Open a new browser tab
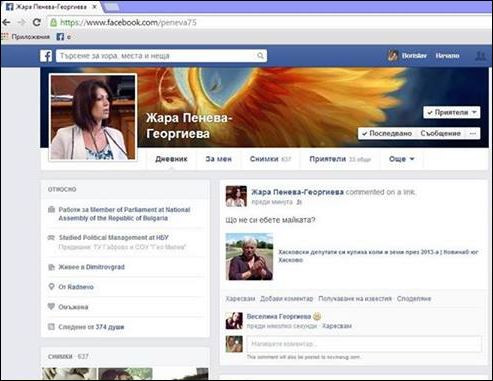This screenshot has height=381, width=493. pos(111,6)
